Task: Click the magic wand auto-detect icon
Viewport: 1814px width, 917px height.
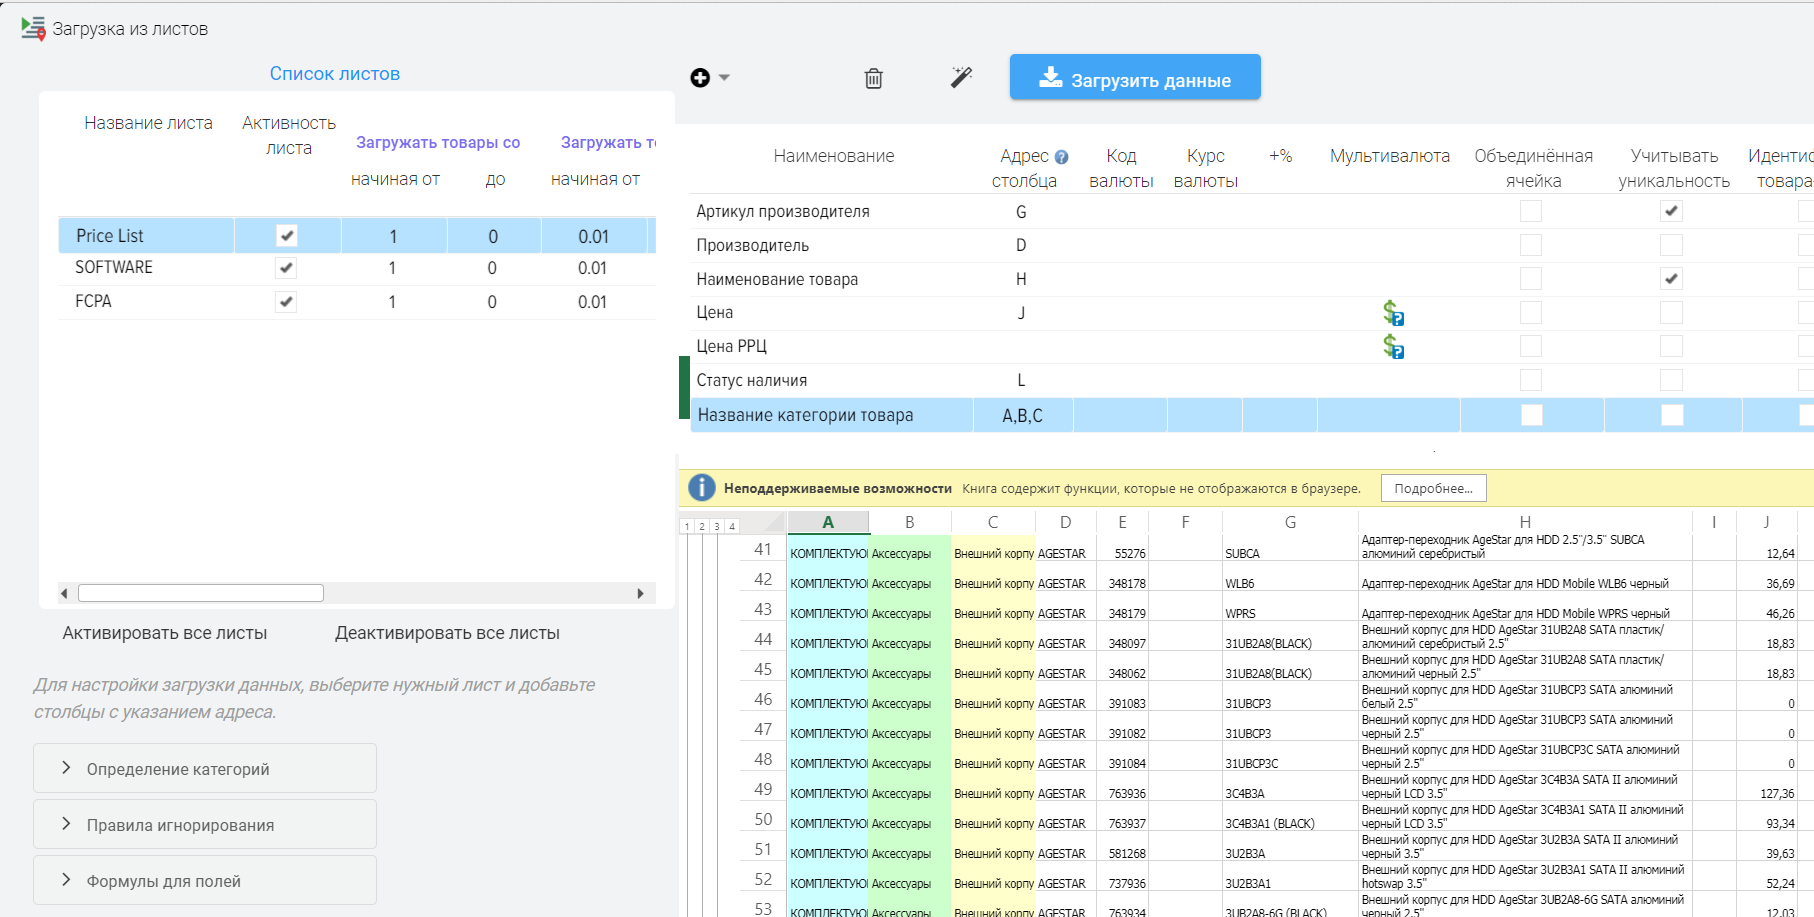Action: [961, 77]
